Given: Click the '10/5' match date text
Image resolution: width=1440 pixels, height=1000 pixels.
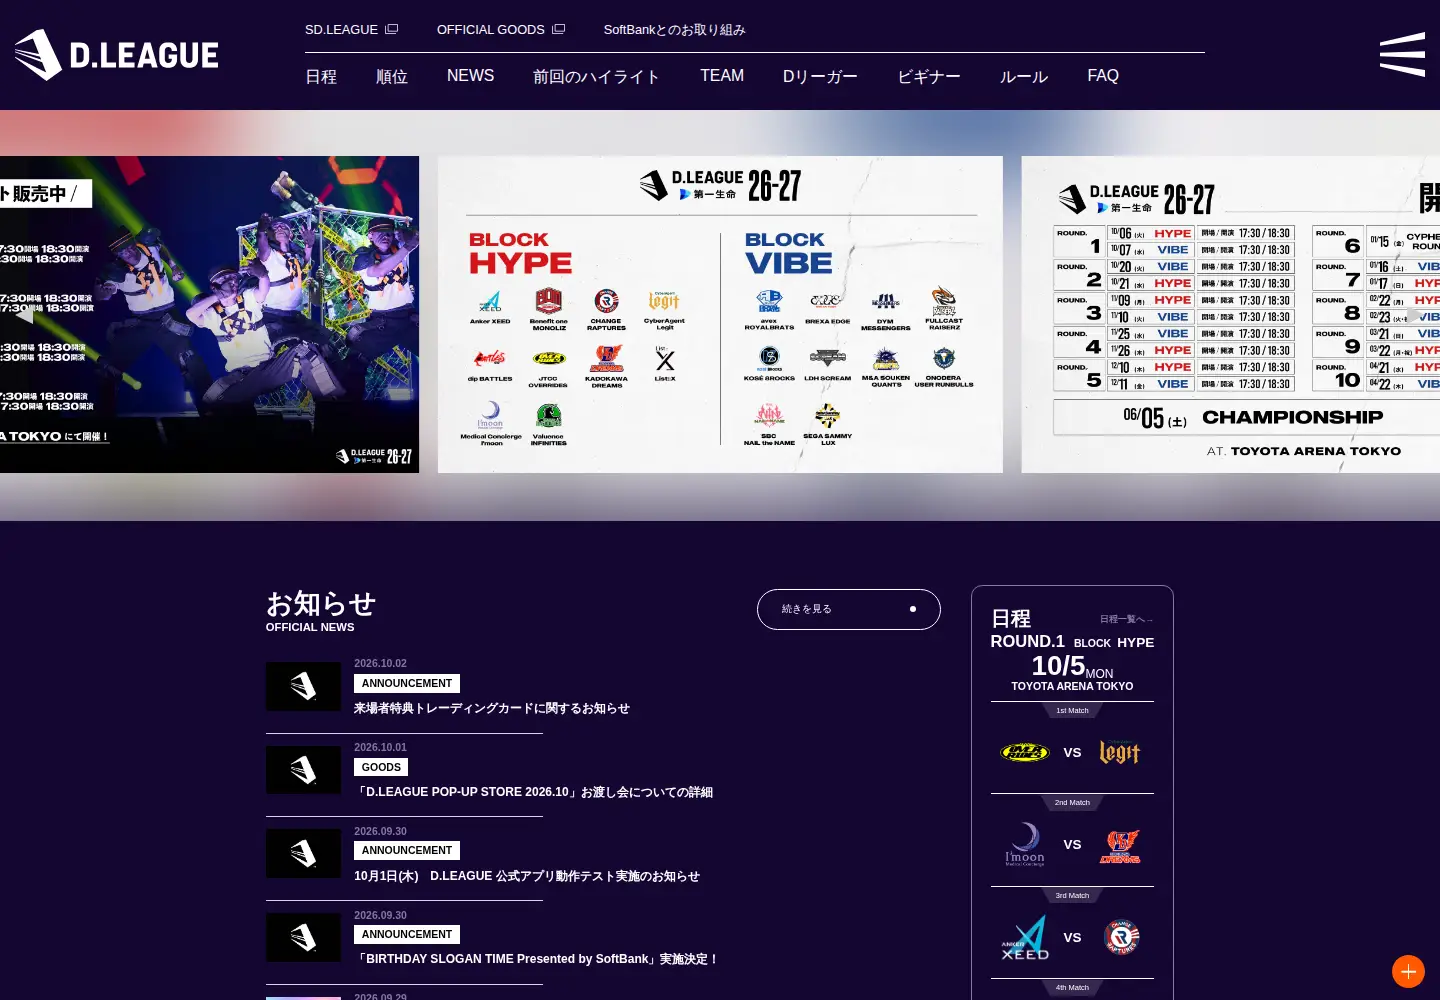Looking at the screenshot, I should [1058, 666].
